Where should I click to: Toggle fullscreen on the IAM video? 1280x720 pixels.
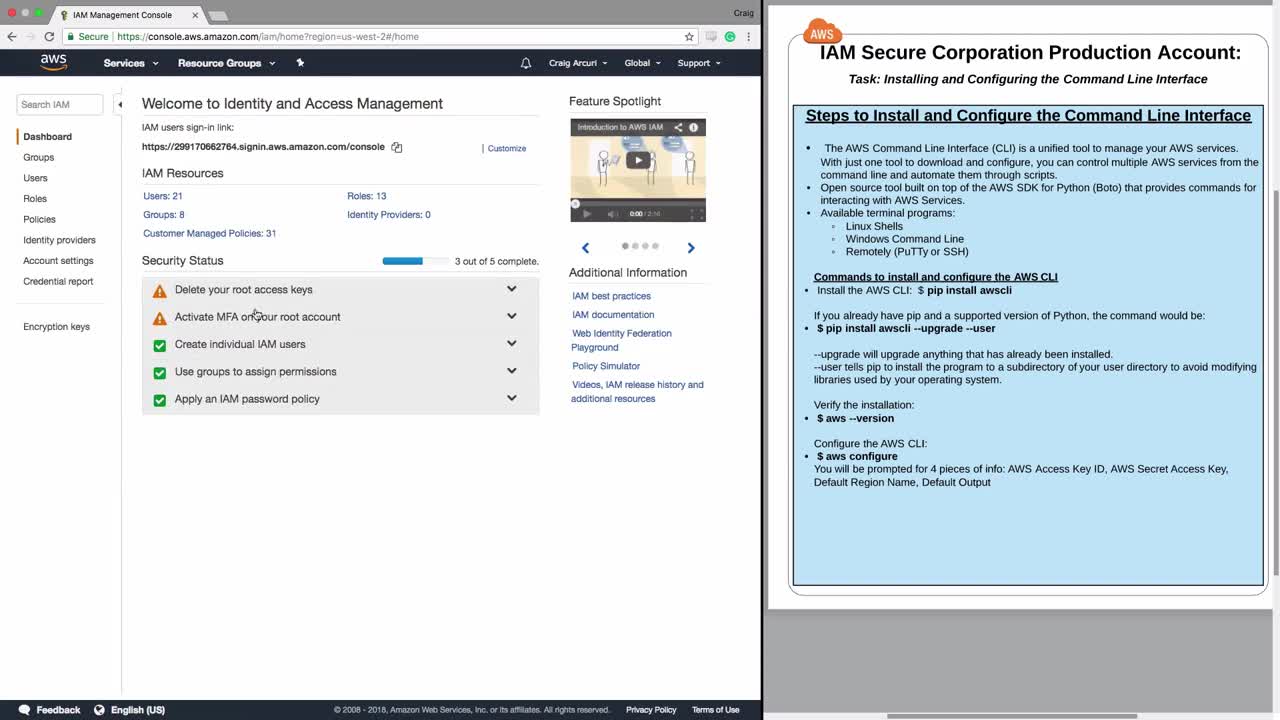coord(697,213)
